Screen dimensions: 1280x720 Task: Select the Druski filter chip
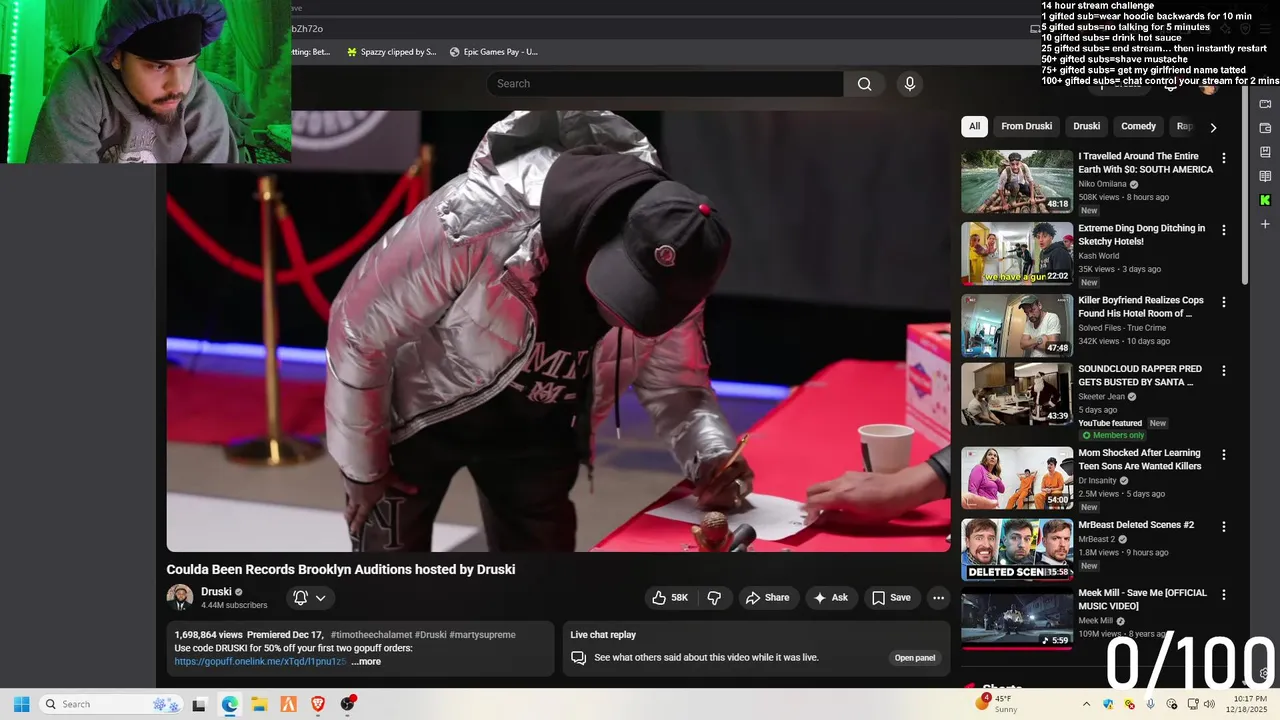[1087, 126]
